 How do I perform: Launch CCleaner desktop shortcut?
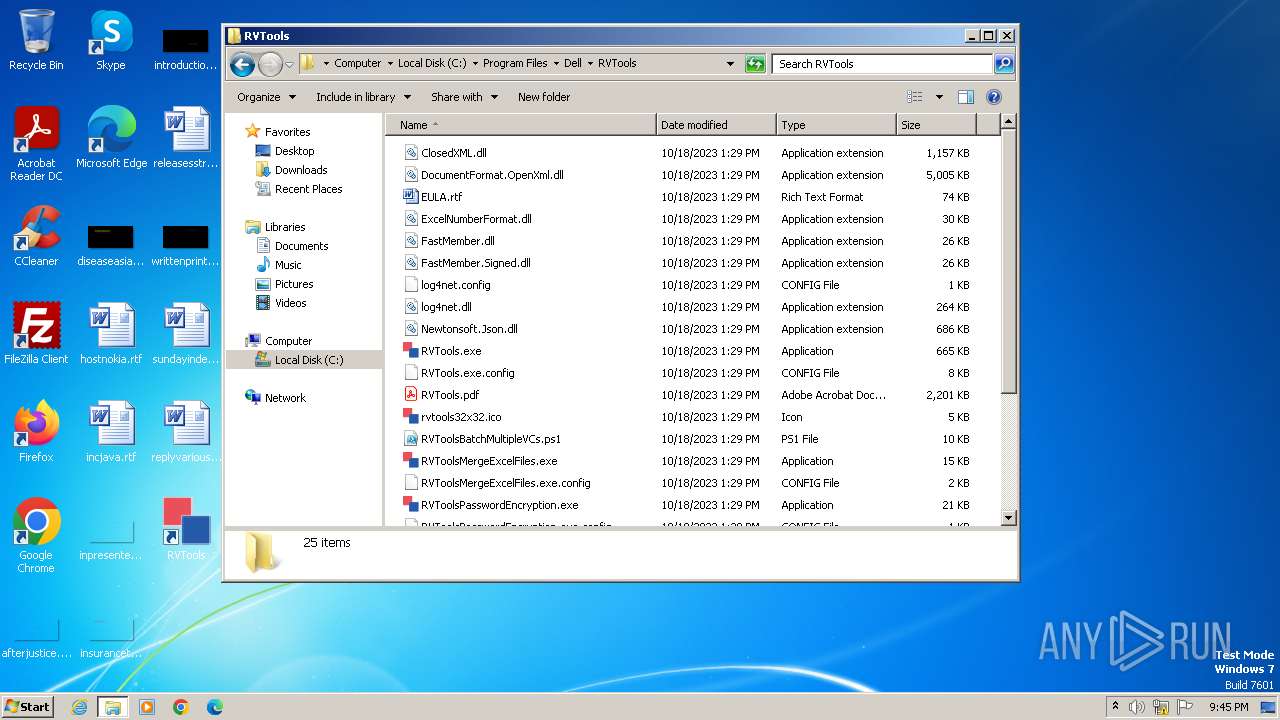coord(36,236)
